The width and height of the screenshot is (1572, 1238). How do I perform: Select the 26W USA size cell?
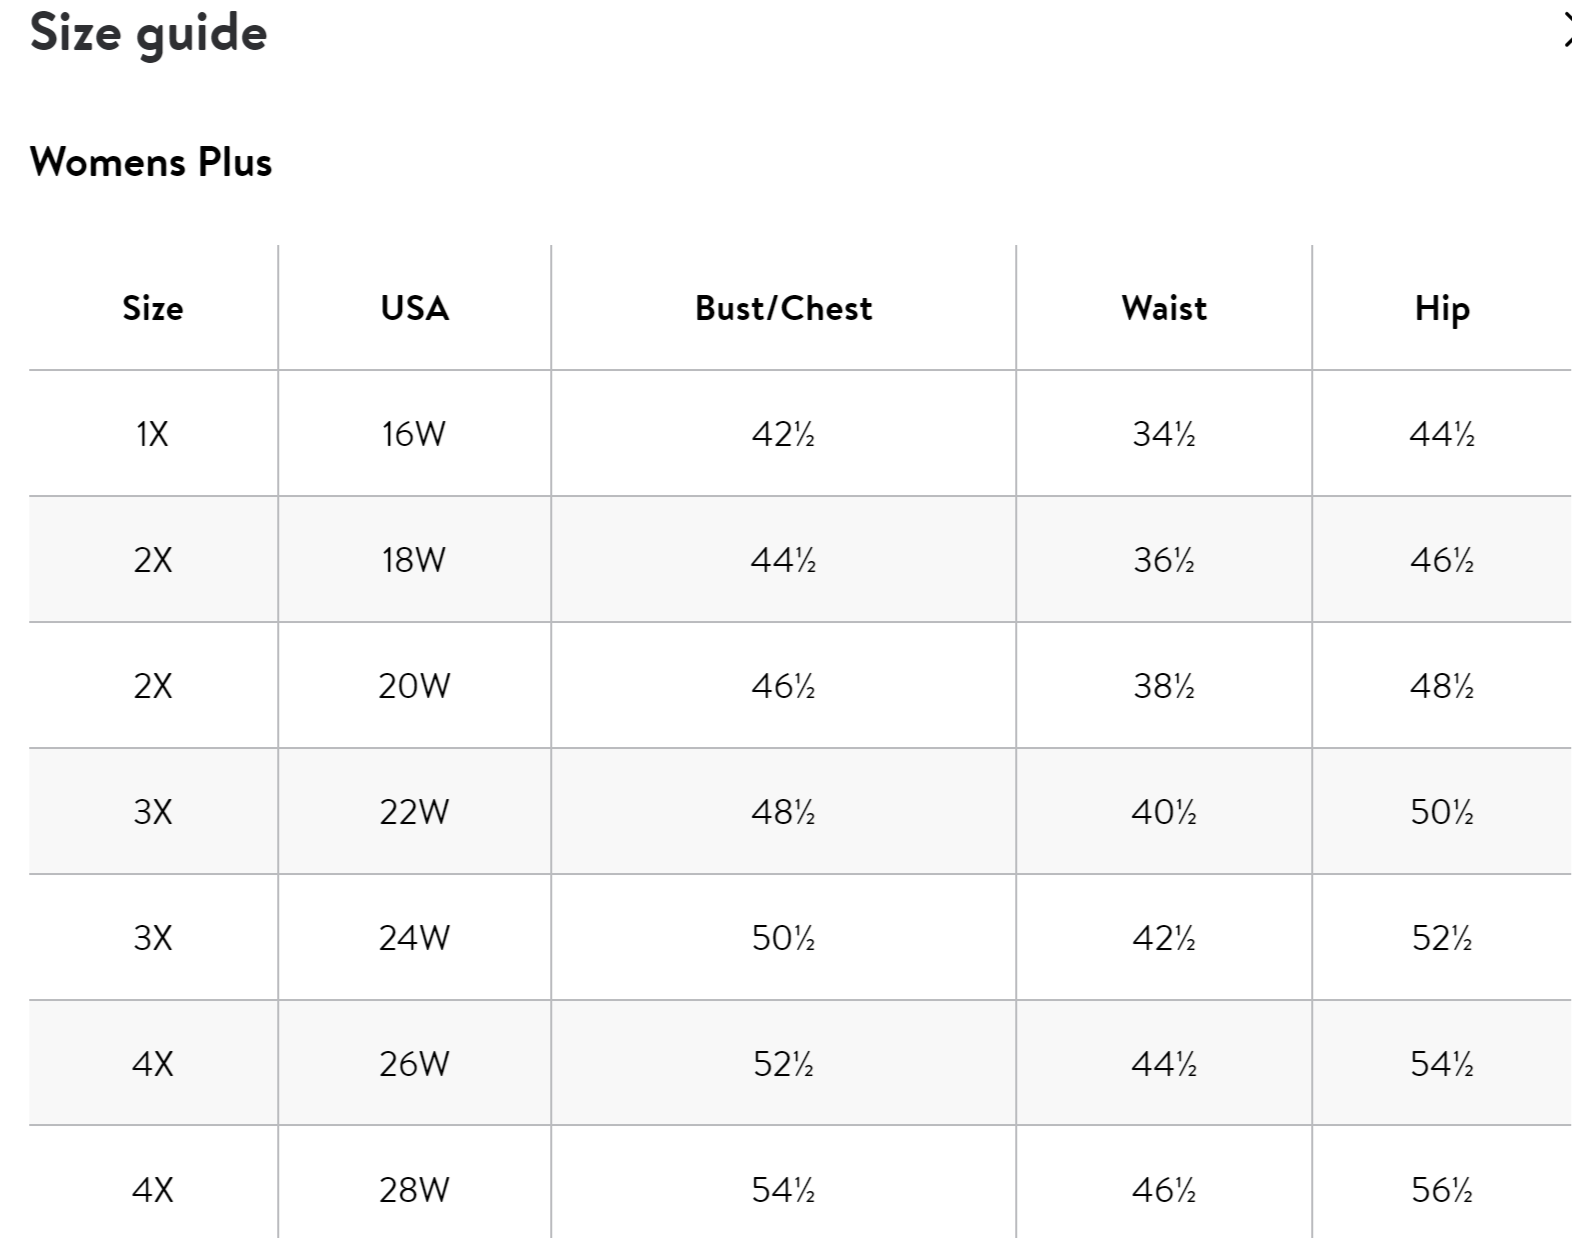414,1064
